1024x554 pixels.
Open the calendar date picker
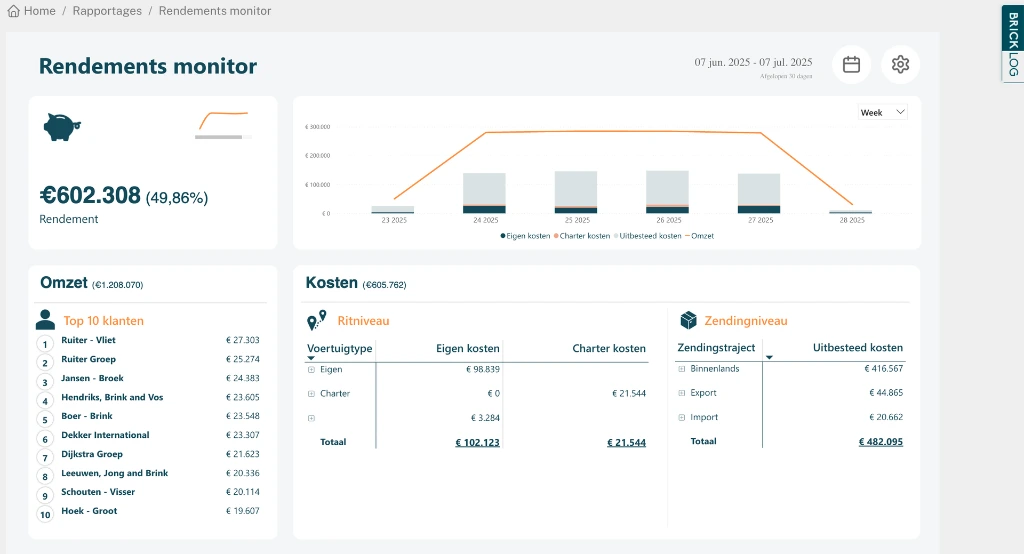click(851, 64)
